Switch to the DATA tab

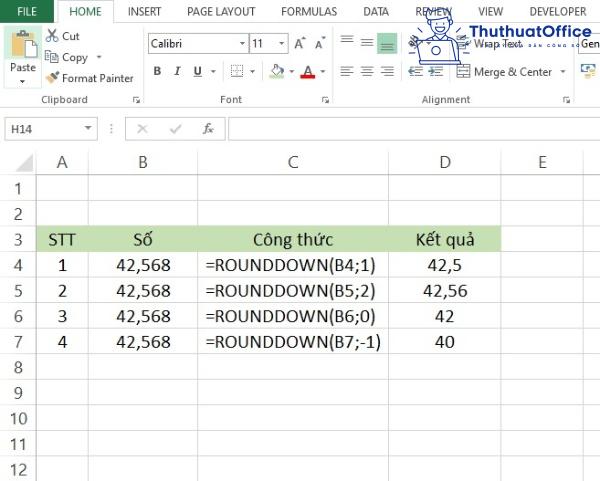click(376, 11)
